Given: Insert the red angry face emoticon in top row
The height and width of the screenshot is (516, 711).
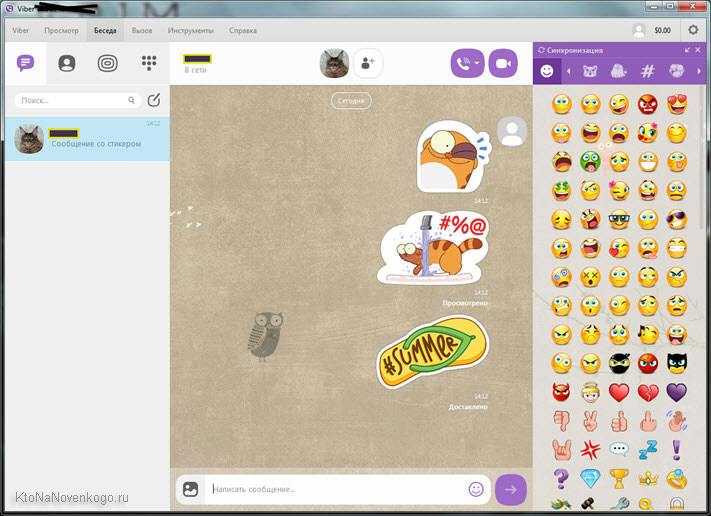Looking at the screenshot, I should [648, 105].
